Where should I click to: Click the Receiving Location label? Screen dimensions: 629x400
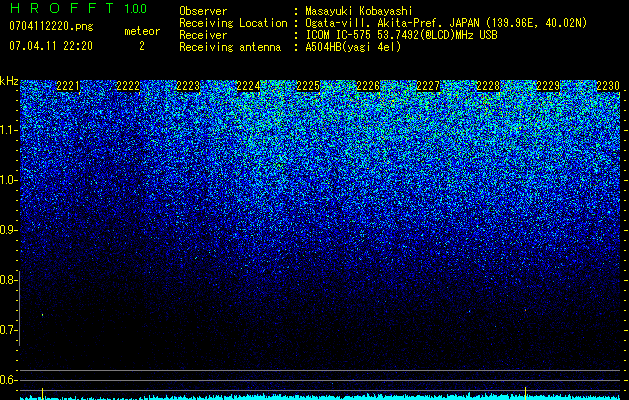[233, 23]
